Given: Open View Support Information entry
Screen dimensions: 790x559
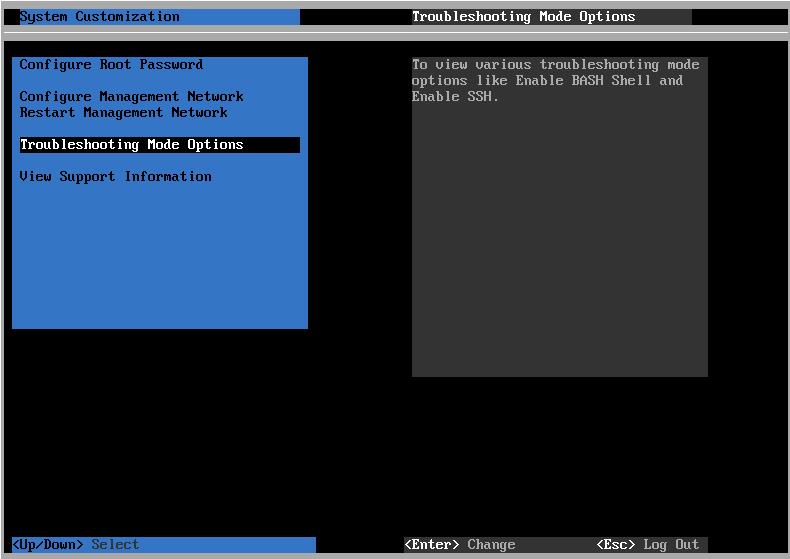Looking at the screenshot, I should pos(115,177).
